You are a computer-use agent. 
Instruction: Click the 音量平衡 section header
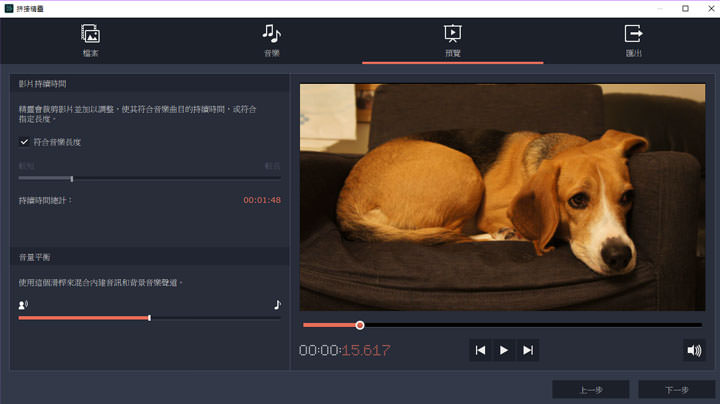pyautogui.click(x=150, y=257)
